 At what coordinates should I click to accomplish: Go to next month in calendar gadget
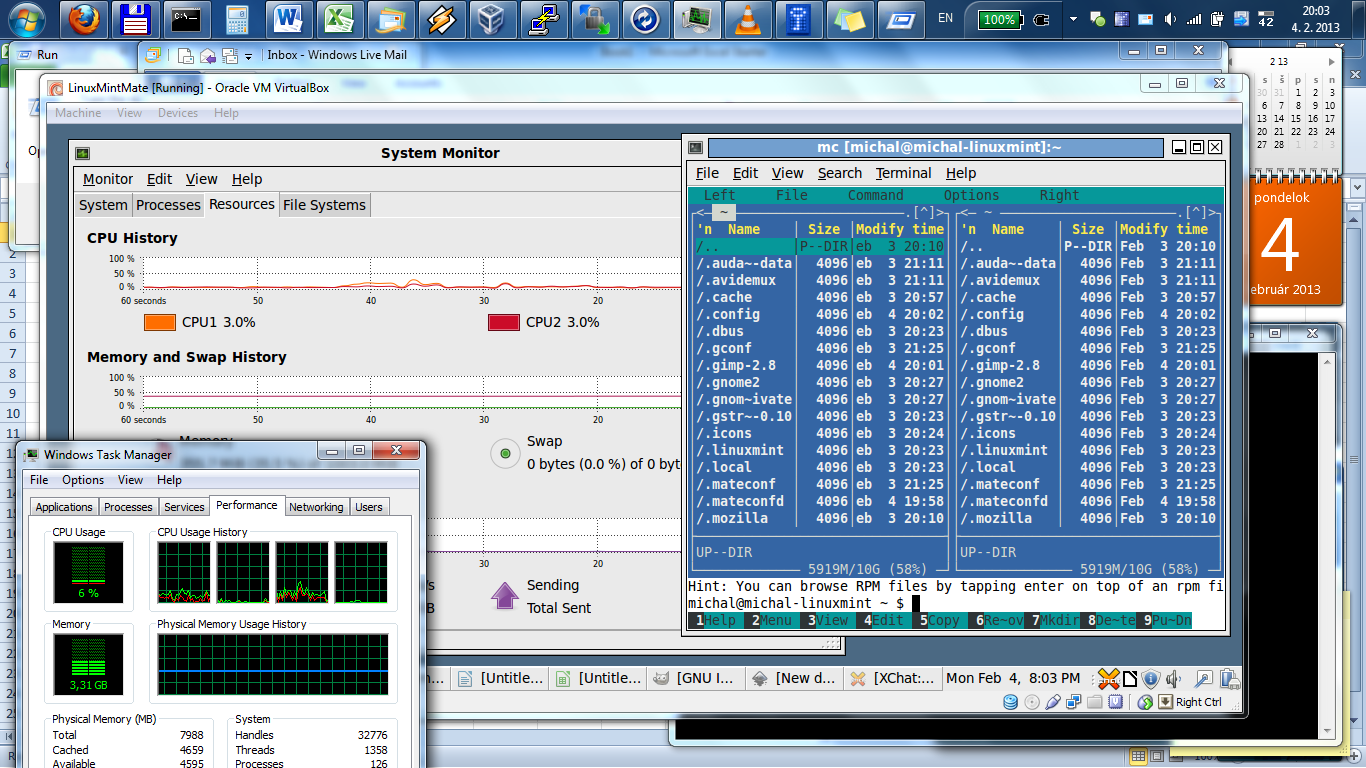tap(1331, 62)
